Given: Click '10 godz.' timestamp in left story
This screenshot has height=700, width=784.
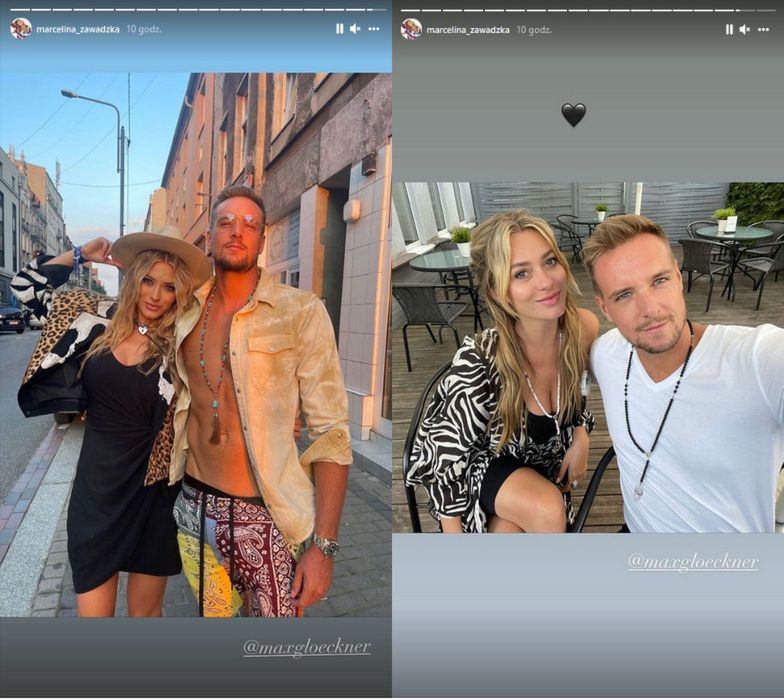Looking at the screenshot, I should click(x=144, y=30).
